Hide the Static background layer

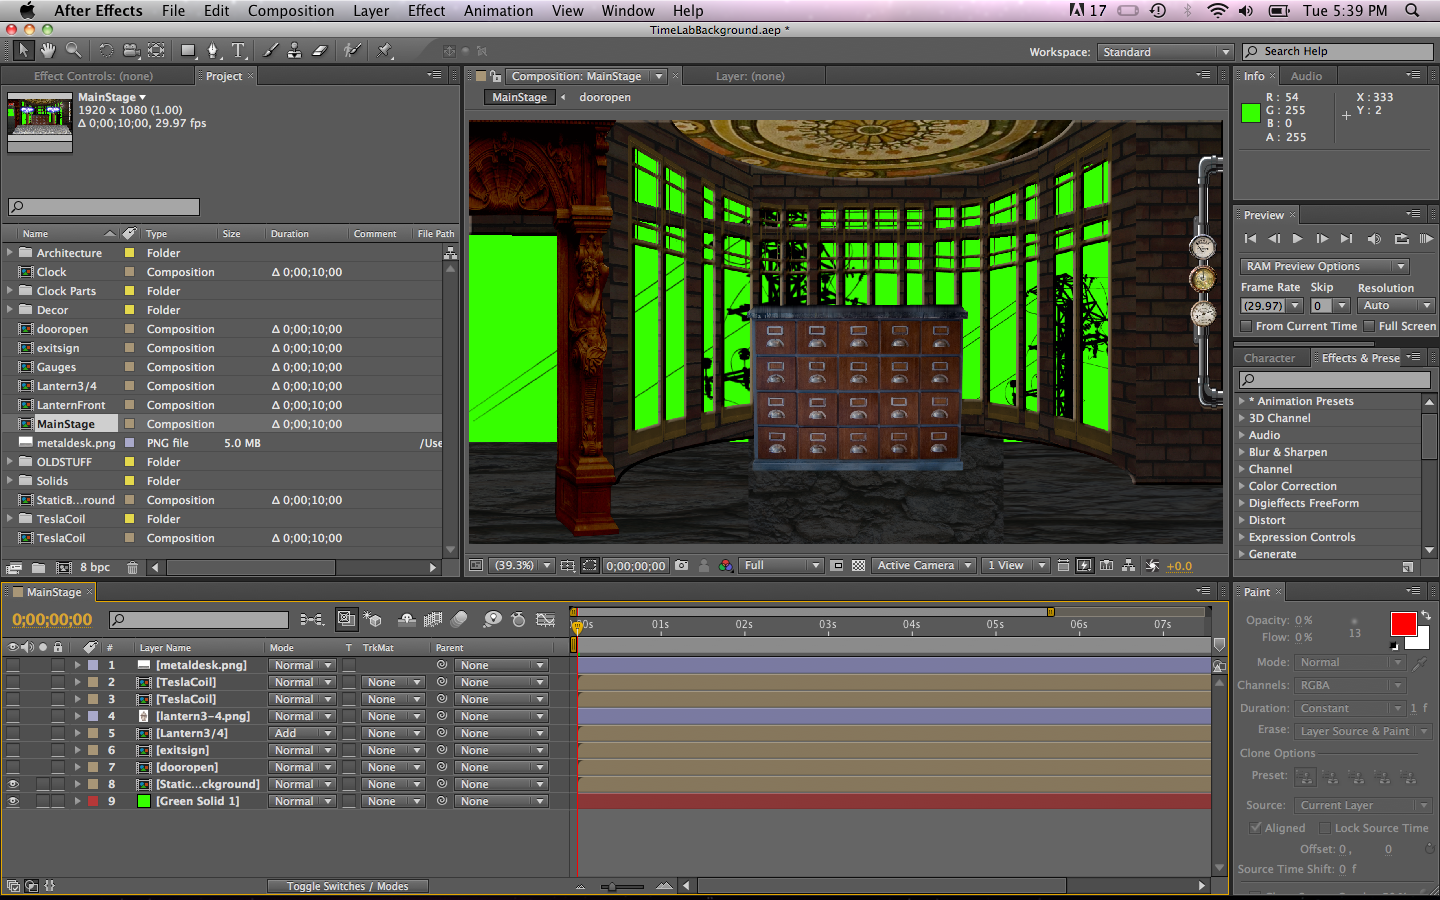13,784
